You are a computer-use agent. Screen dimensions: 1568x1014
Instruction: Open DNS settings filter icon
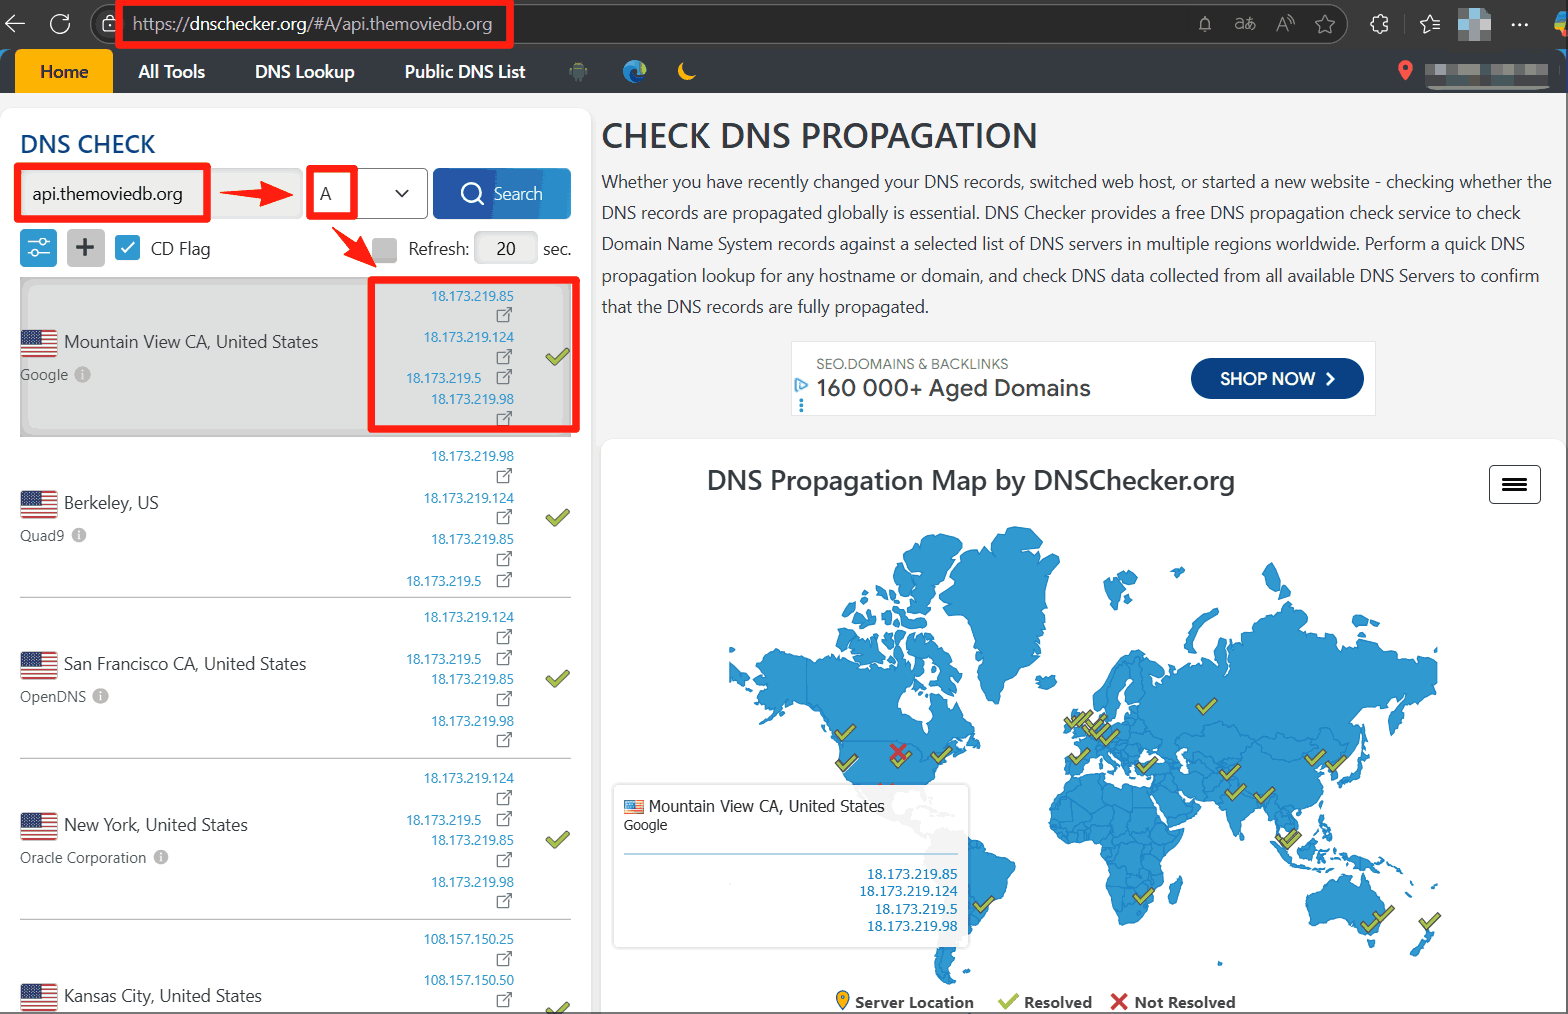[38, 248]
